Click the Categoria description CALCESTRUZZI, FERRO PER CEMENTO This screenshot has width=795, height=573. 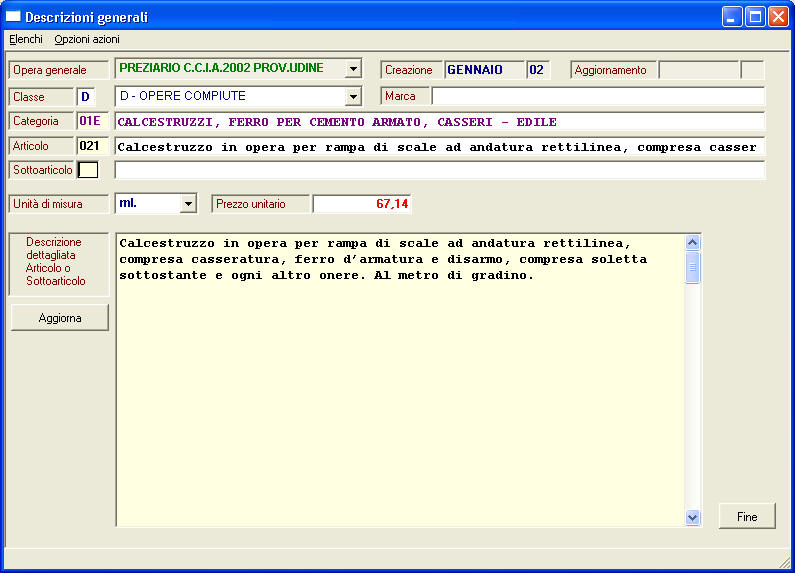point(440,122)
